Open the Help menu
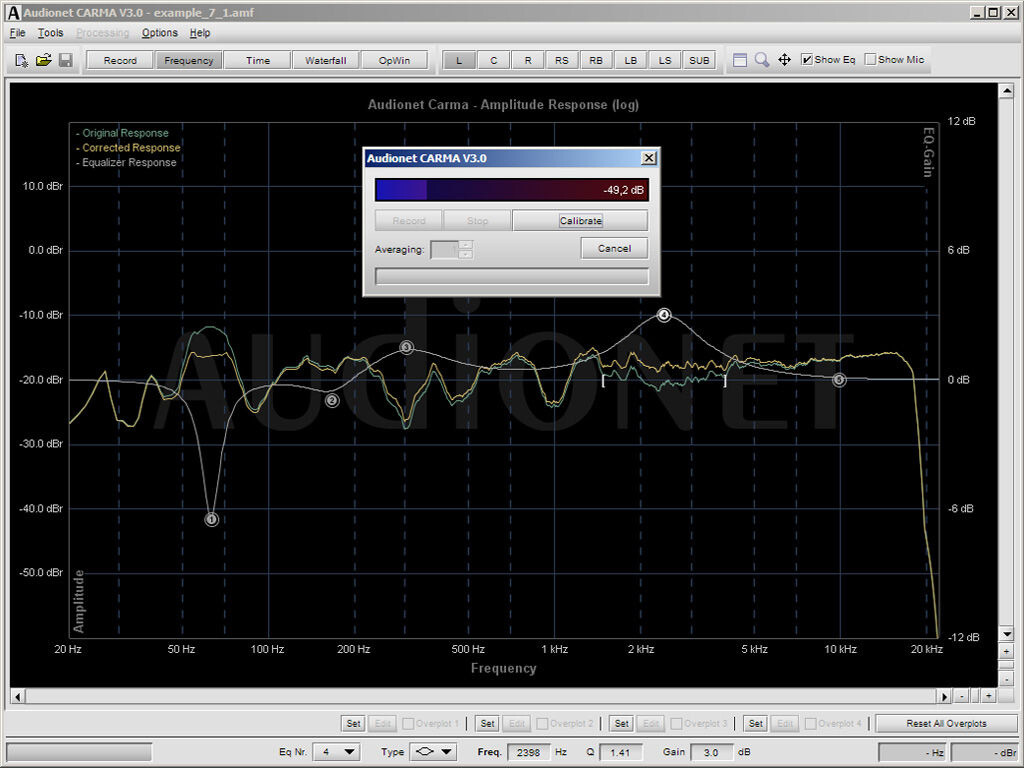1024x768 pixels. [200, 33]
